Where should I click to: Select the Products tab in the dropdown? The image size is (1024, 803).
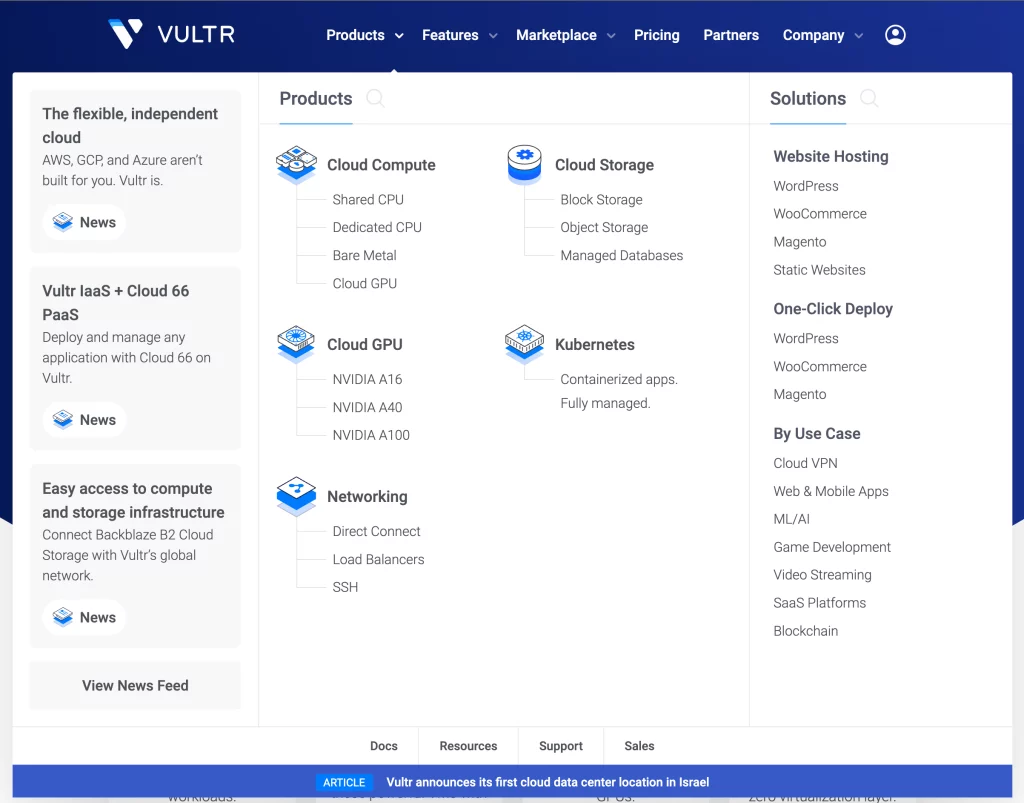pyautogui.click(x=316, y=99)
